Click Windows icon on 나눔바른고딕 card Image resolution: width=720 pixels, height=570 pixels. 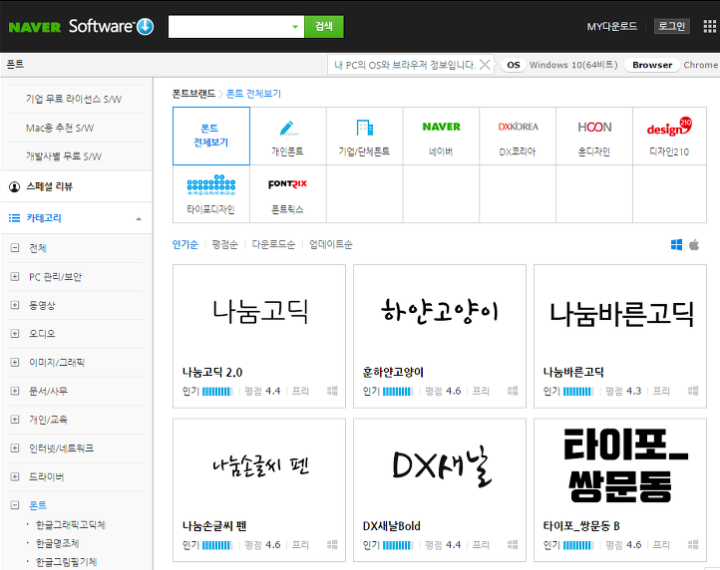click(x=693, y=391)
